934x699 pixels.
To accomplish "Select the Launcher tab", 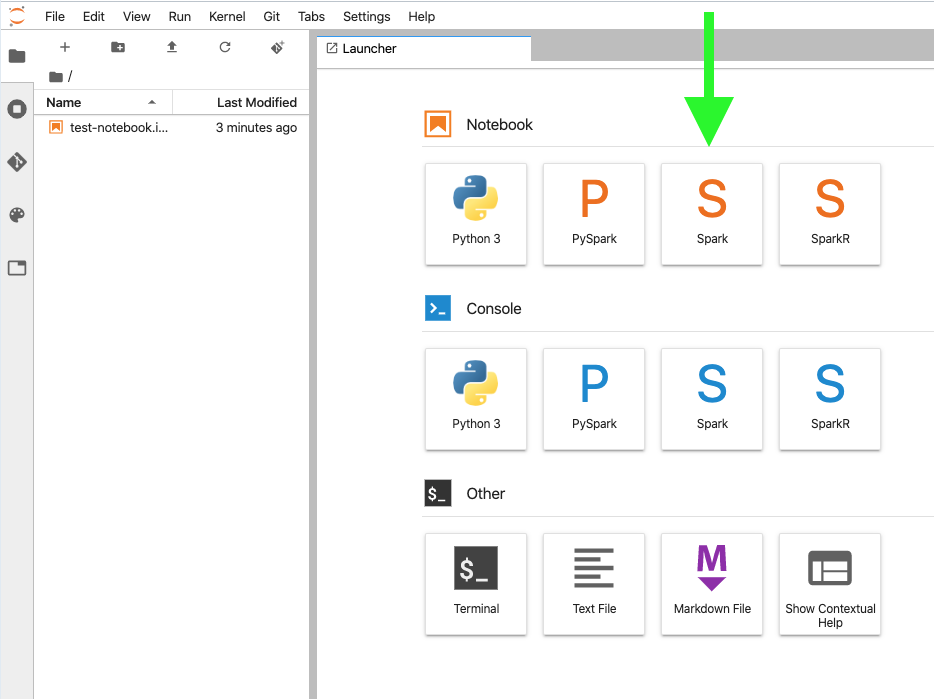I will click(424, 49).
